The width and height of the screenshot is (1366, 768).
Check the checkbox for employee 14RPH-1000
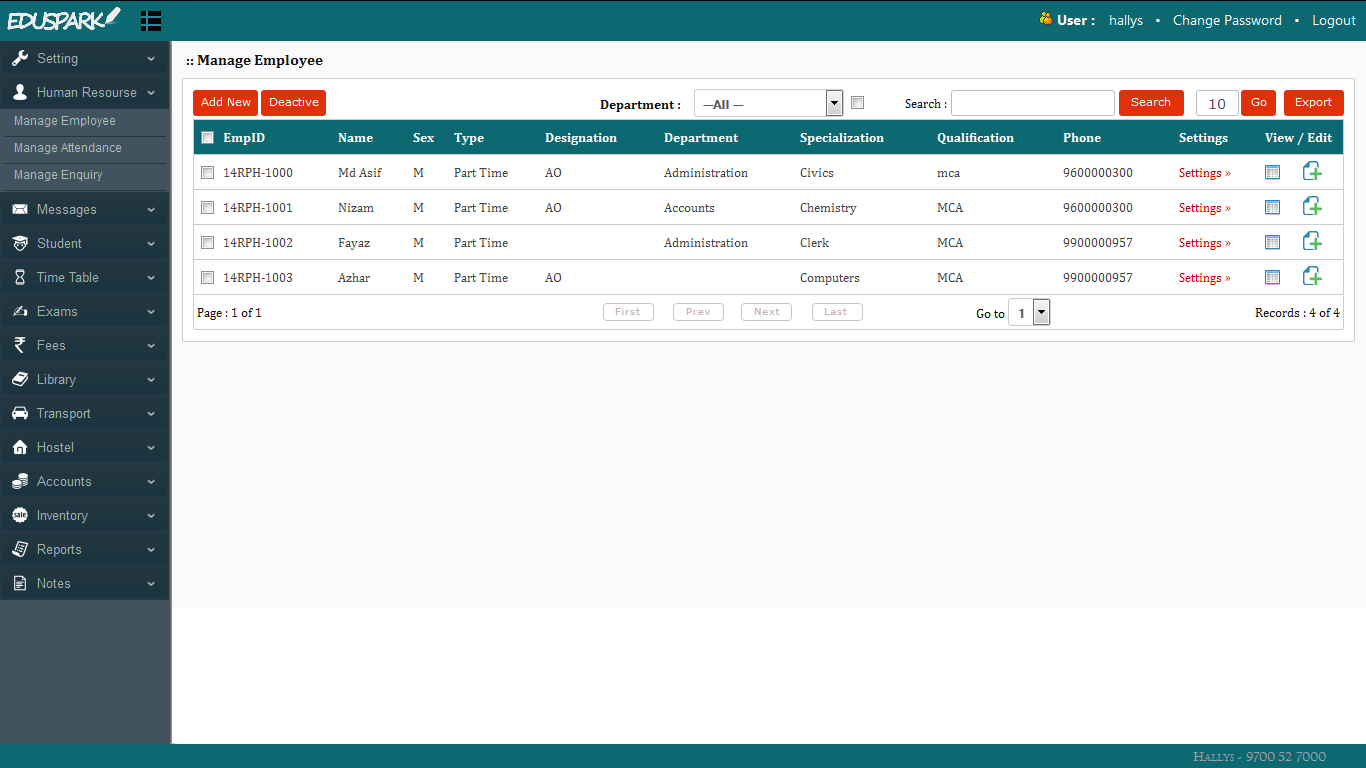(207, 172)
